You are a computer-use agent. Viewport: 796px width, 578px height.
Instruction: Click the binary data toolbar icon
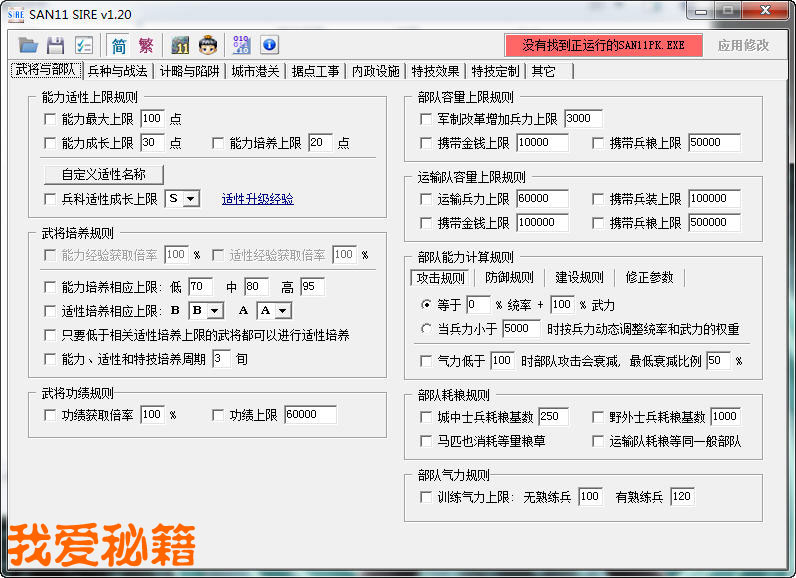click(x=241, y=45)
